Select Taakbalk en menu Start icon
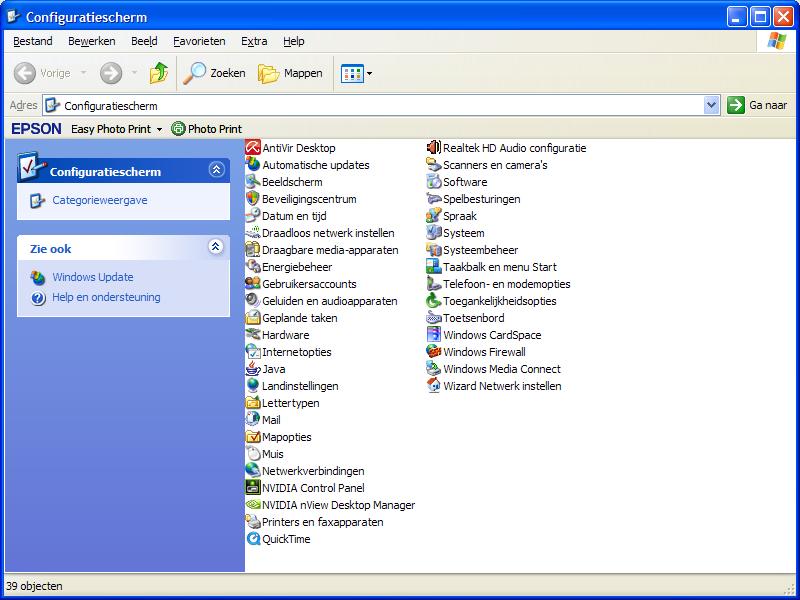Screen dimensions: 800x600 (x=434, y=267)
